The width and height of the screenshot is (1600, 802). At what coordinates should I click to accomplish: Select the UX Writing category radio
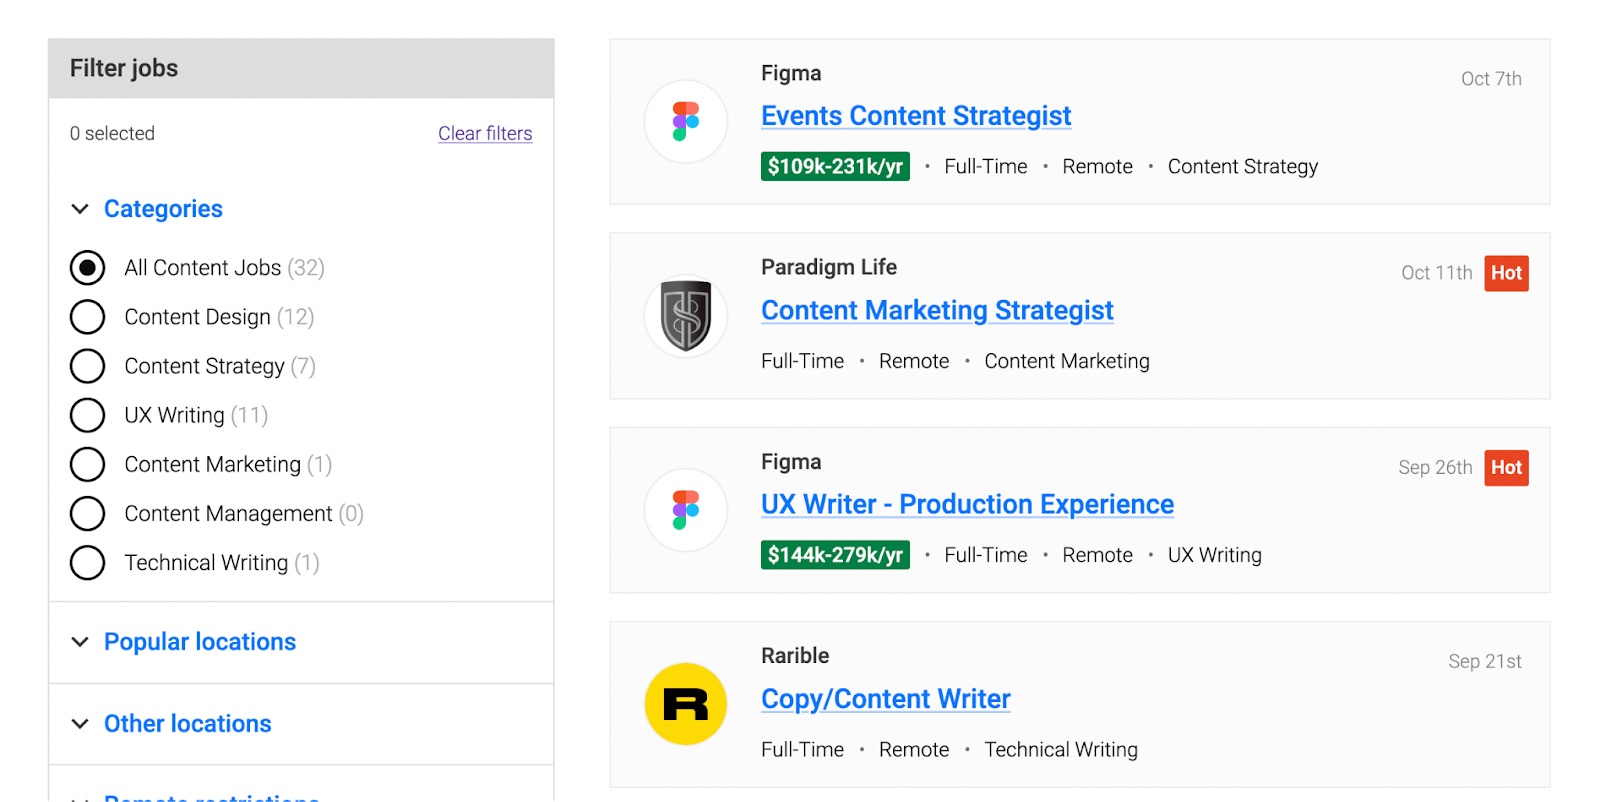pyautogui.click(x=88, y=415)
